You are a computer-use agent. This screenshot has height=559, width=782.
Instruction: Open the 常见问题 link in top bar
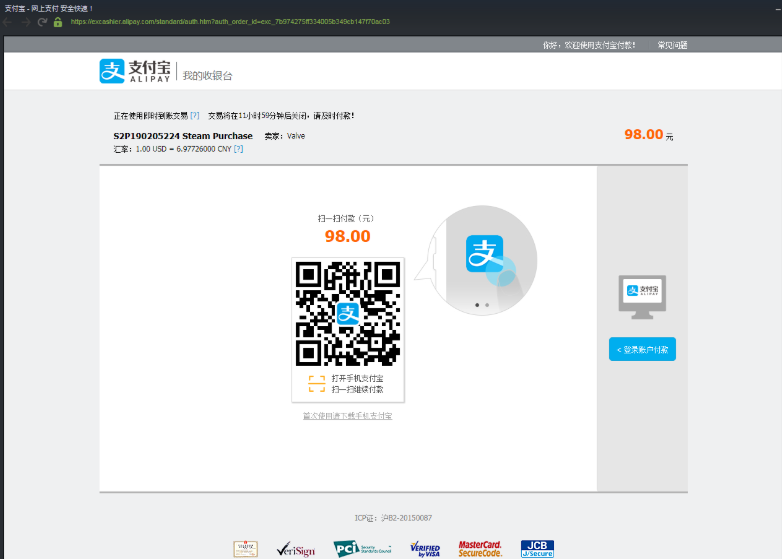(x=672, y=45)
